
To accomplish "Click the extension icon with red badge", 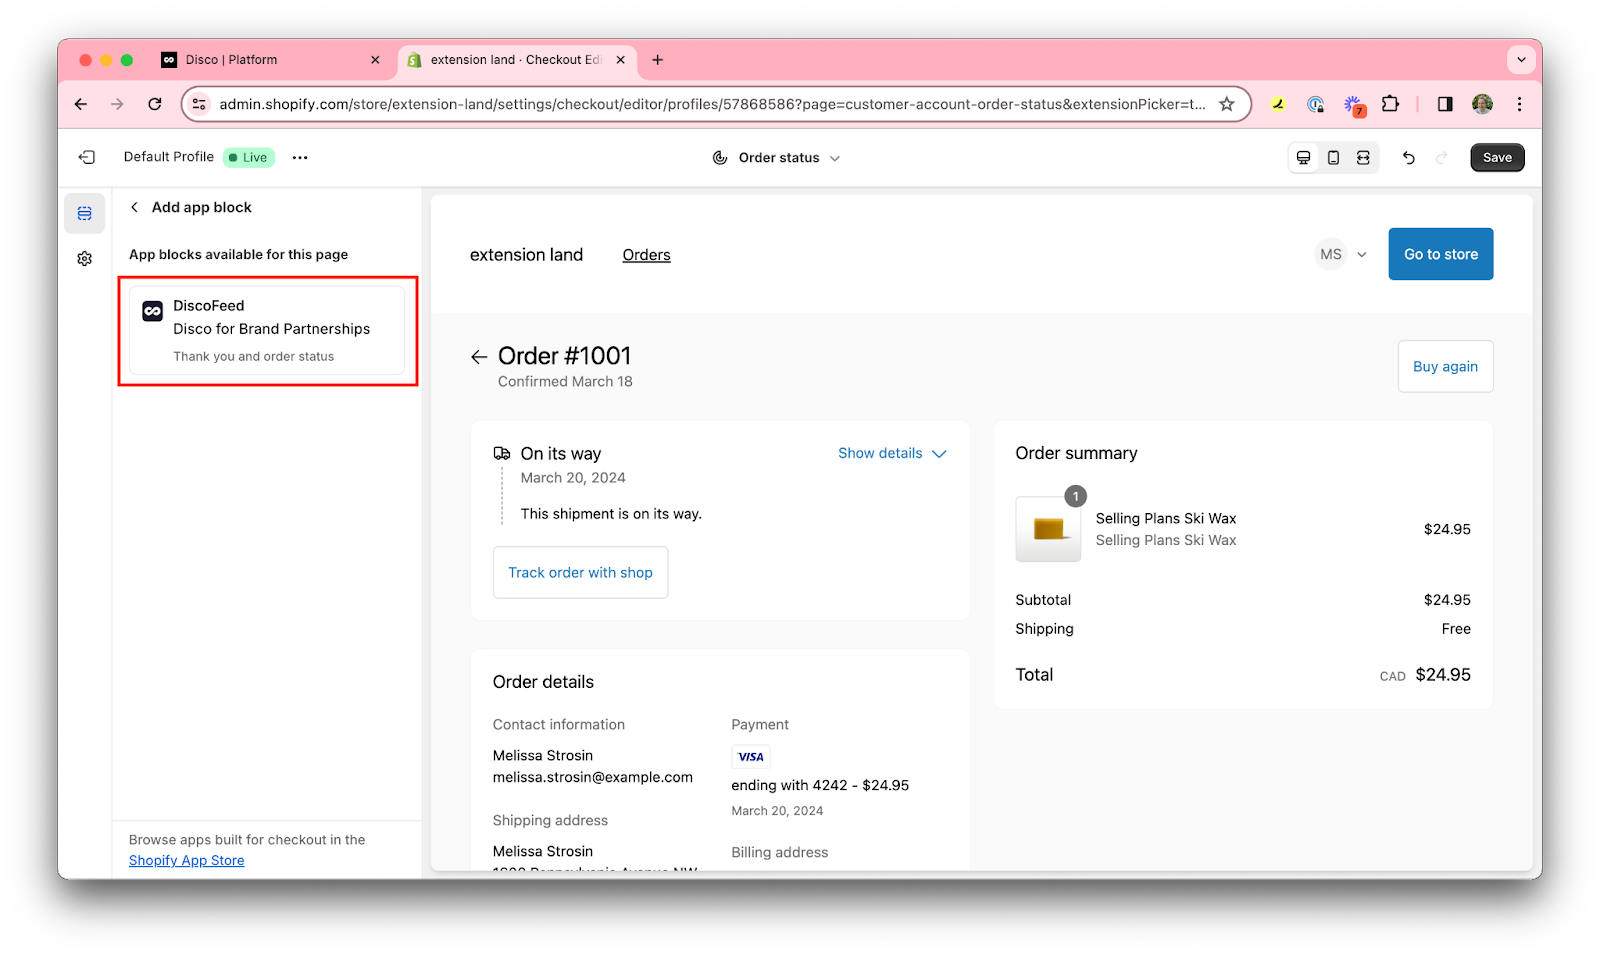I will tap(1353, 105).
